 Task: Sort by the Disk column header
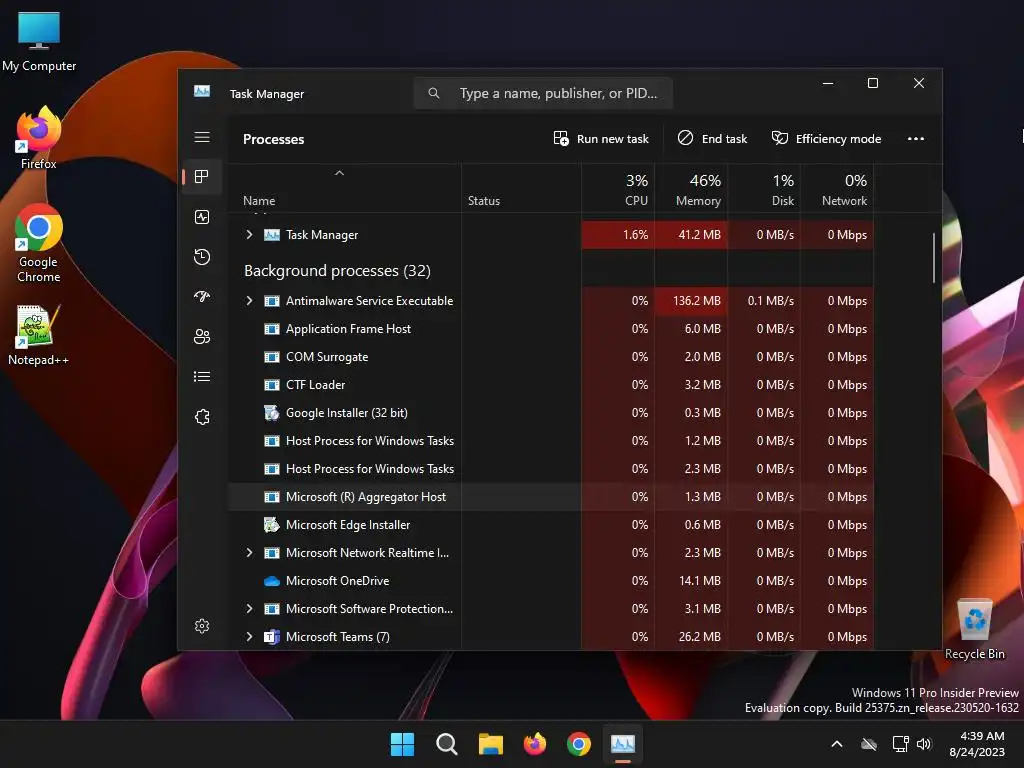point(764,188)
